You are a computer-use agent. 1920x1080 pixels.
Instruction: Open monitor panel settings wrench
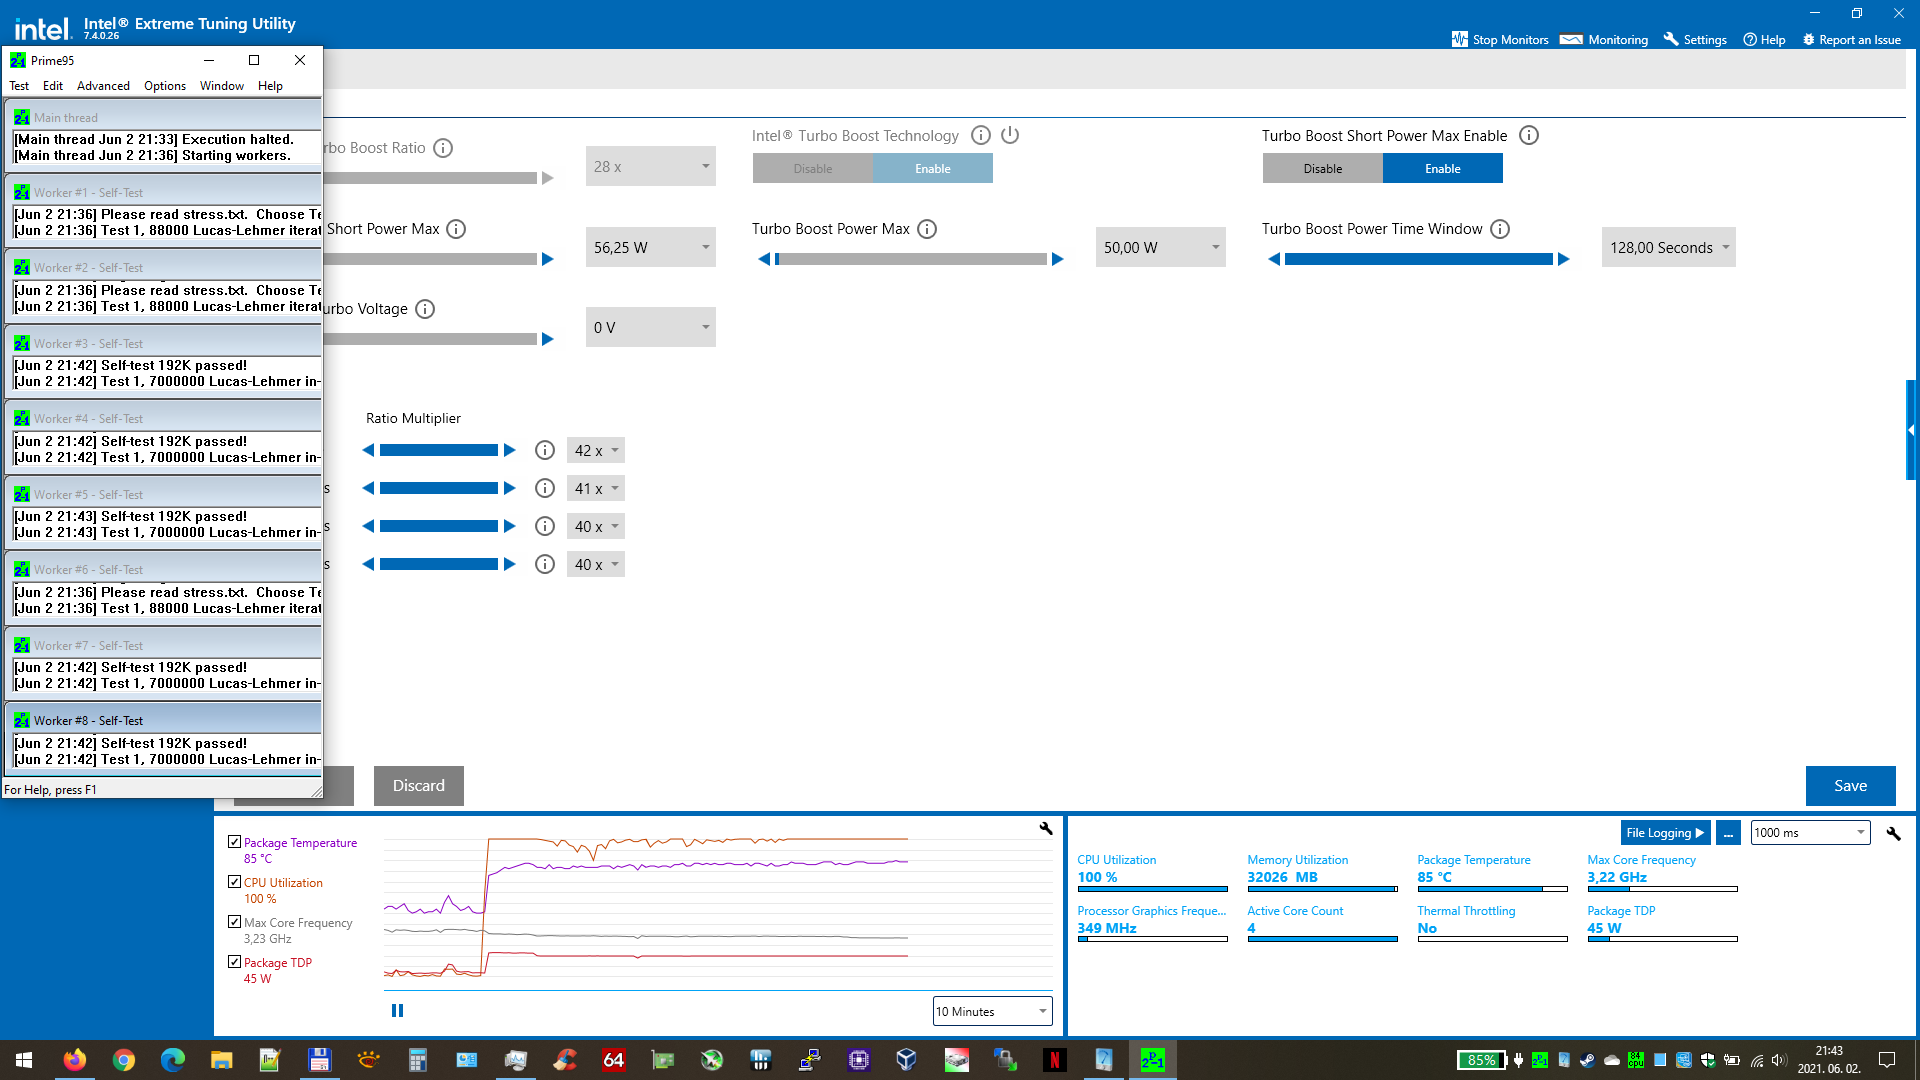pos(1893,833)
